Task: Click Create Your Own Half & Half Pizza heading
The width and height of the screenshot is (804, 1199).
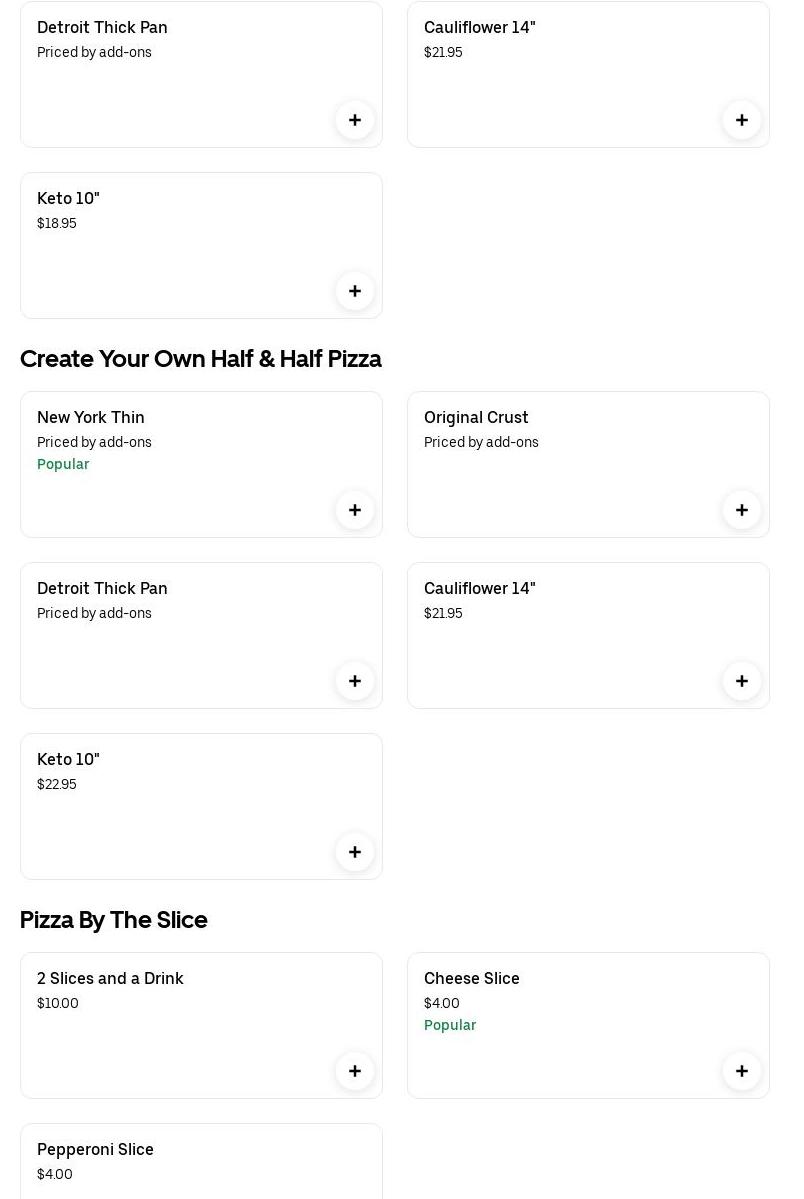Action: pyautogui.click(x=201, y=359)
